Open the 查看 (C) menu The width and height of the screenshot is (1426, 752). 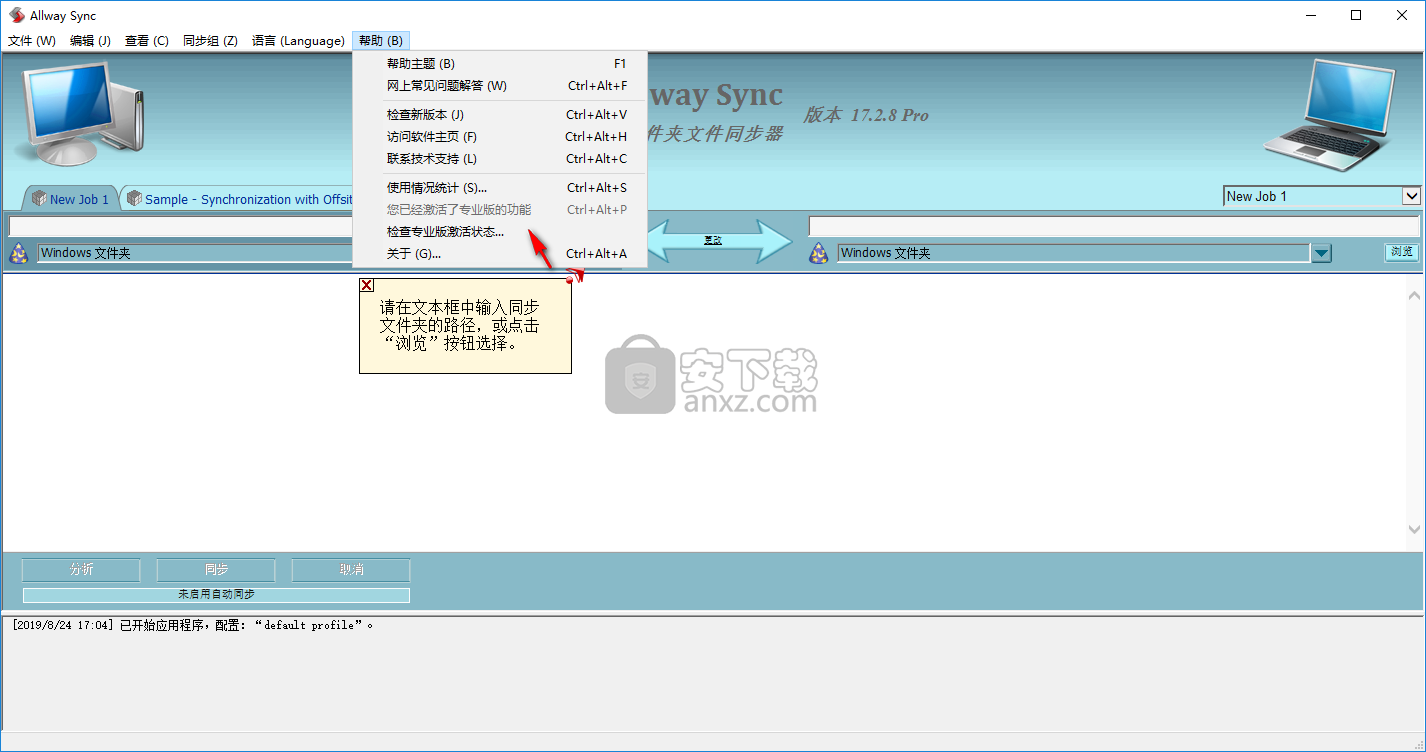click(x=146, y=41)
